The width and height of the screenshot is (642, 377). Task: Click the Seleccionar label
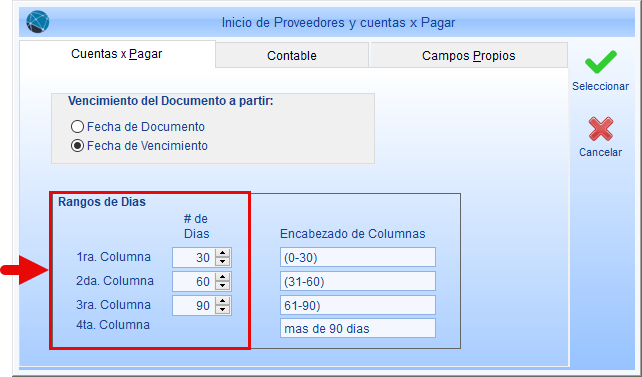(601, 86)
